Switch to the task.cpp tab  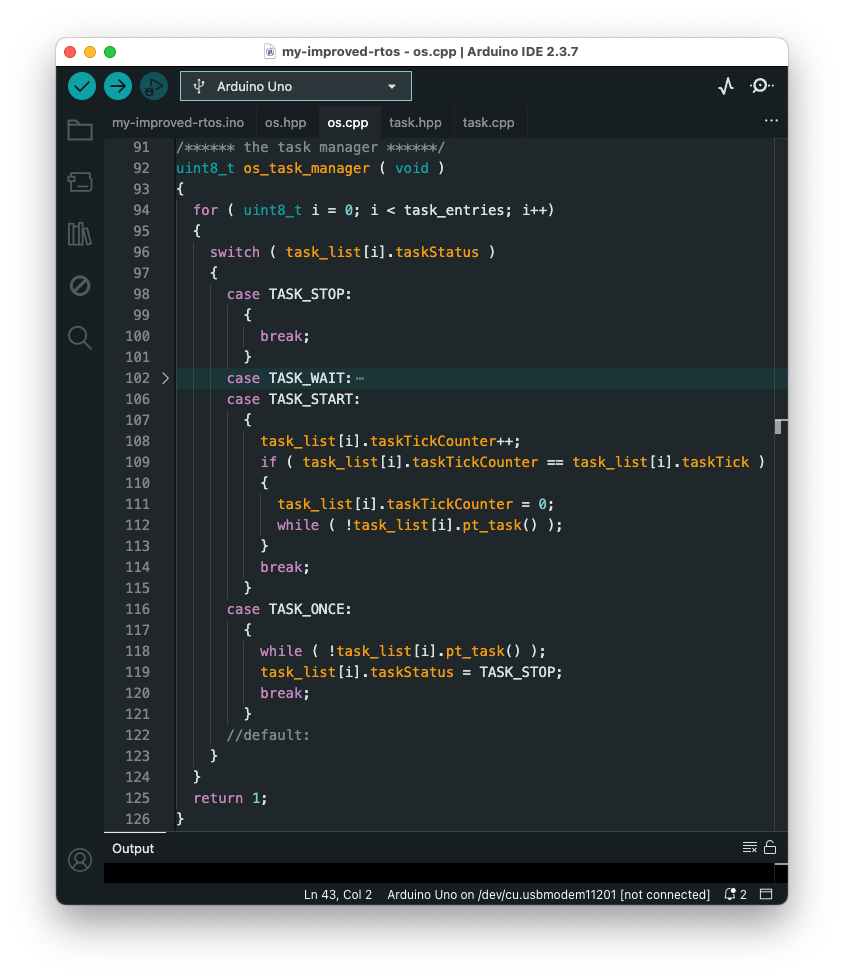pos(488,123)
